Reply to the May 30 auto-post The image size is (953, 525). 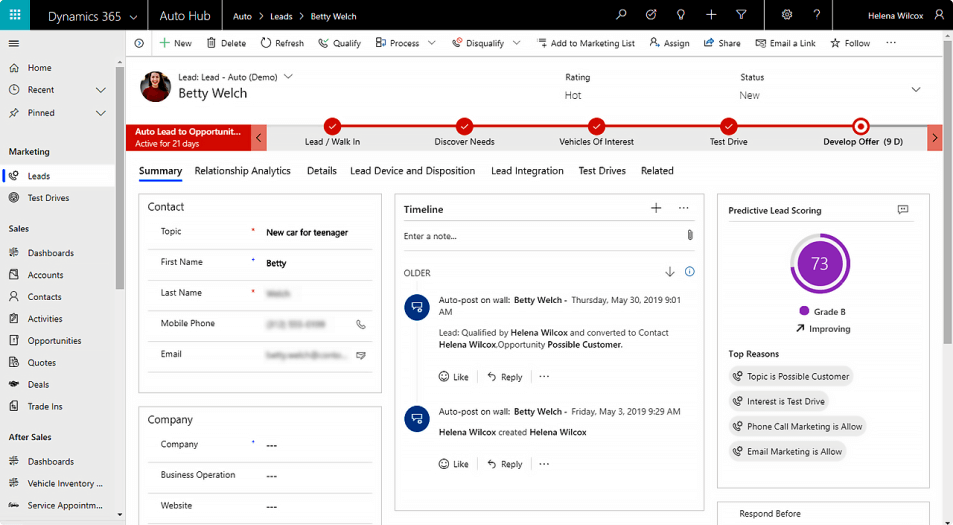(x=504, y=377)
